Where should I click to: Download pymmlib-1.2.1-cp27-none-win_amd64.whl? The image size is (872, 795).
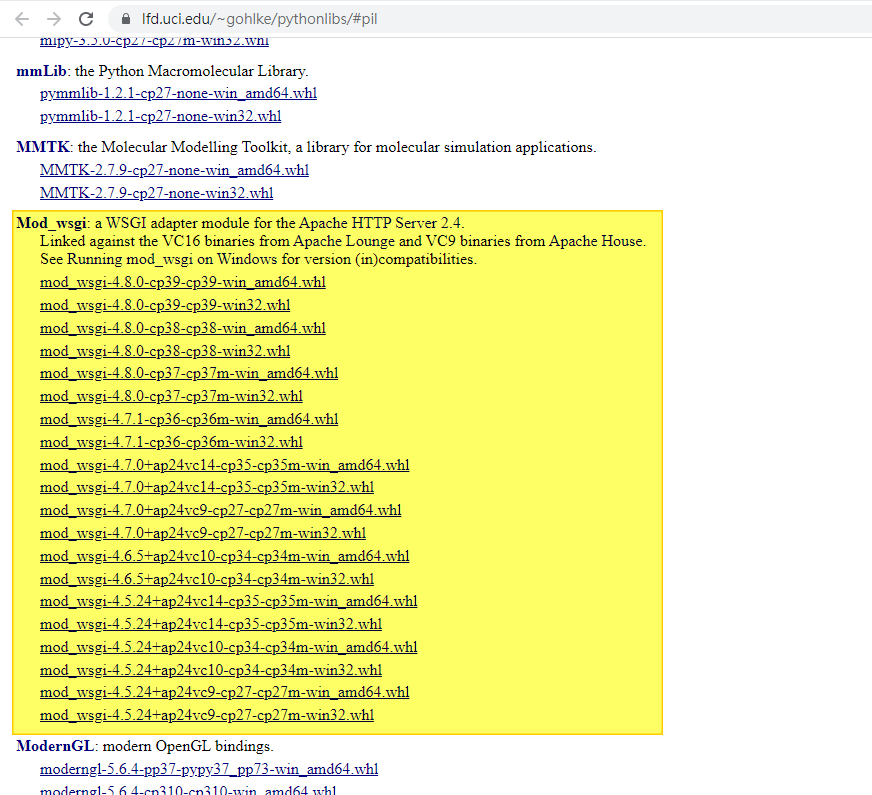[x=179, y=93]
